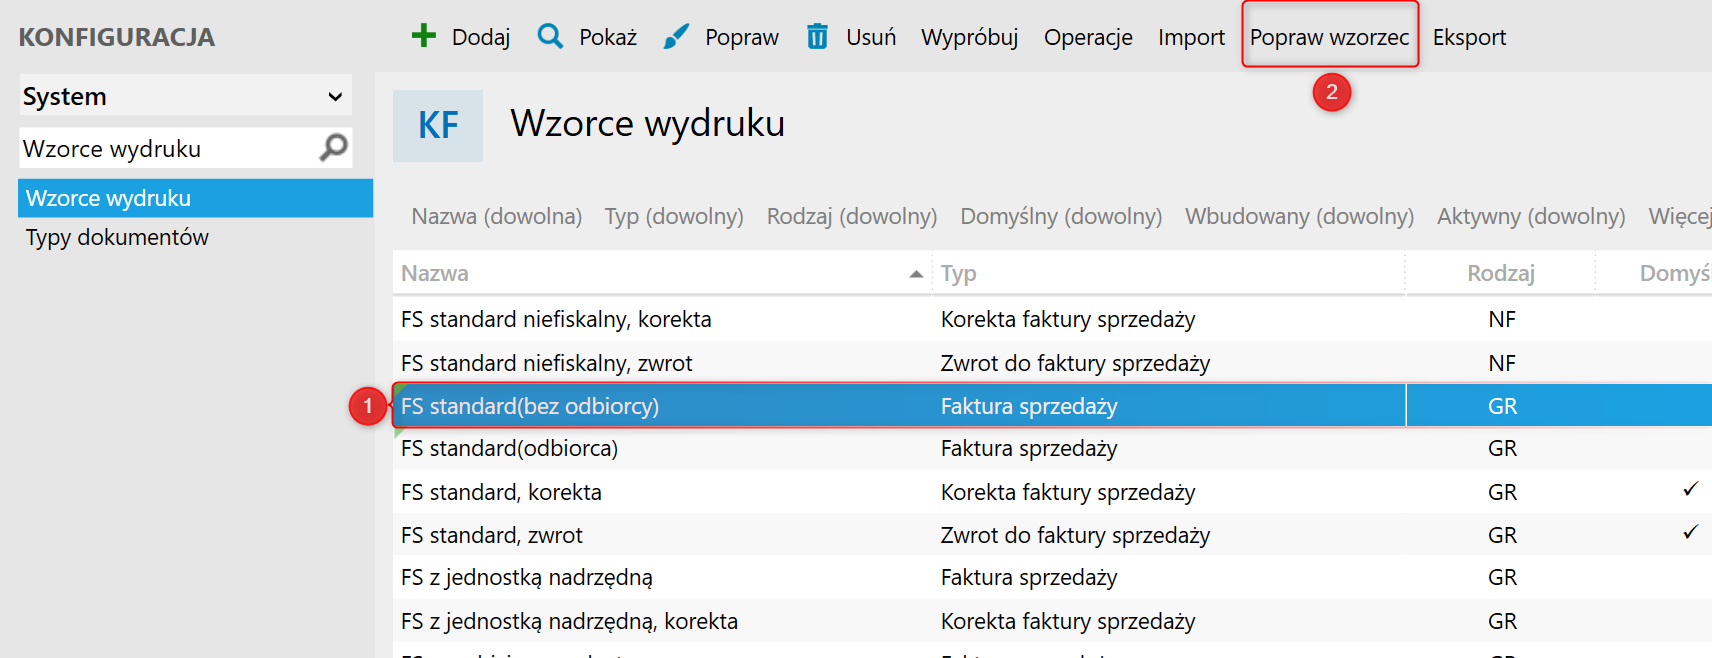Click the brush Popraw icon
The image size is (1712, 658).
tap(676, 37)
